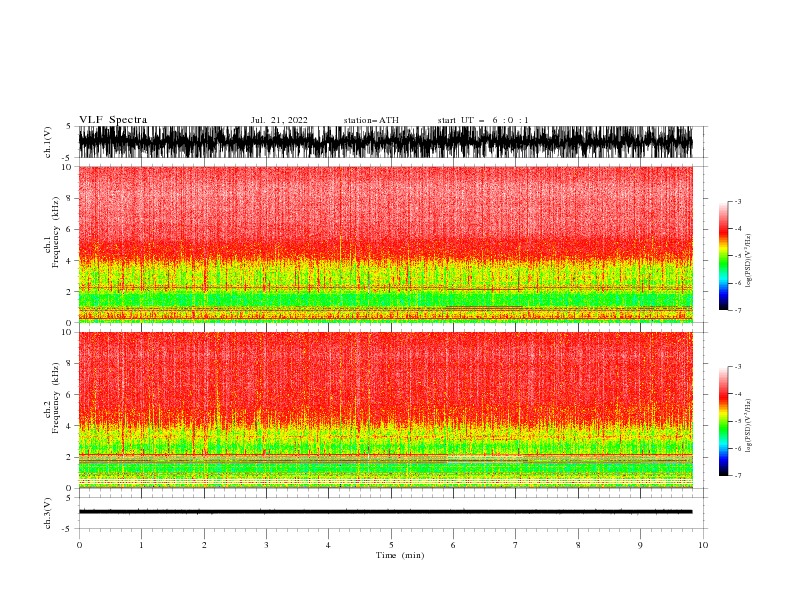The height and width of the screenshot is (612, 792).
Task: Click the ch.1 black waveform trace
Action: pyautogui.click(x=385, y=142)
